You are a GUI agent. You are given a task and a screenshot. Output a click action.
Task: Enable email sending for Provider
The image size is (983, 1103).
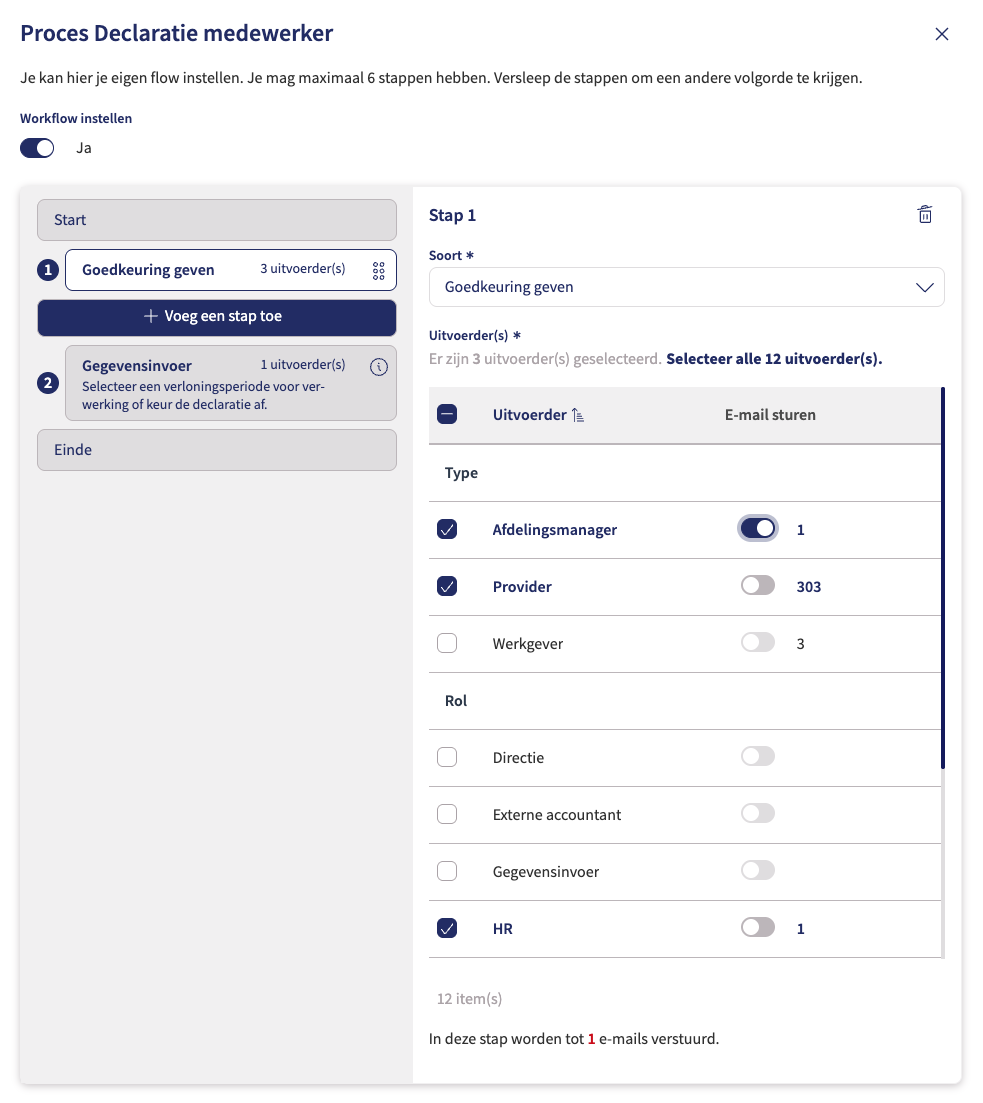click(757, 586)
